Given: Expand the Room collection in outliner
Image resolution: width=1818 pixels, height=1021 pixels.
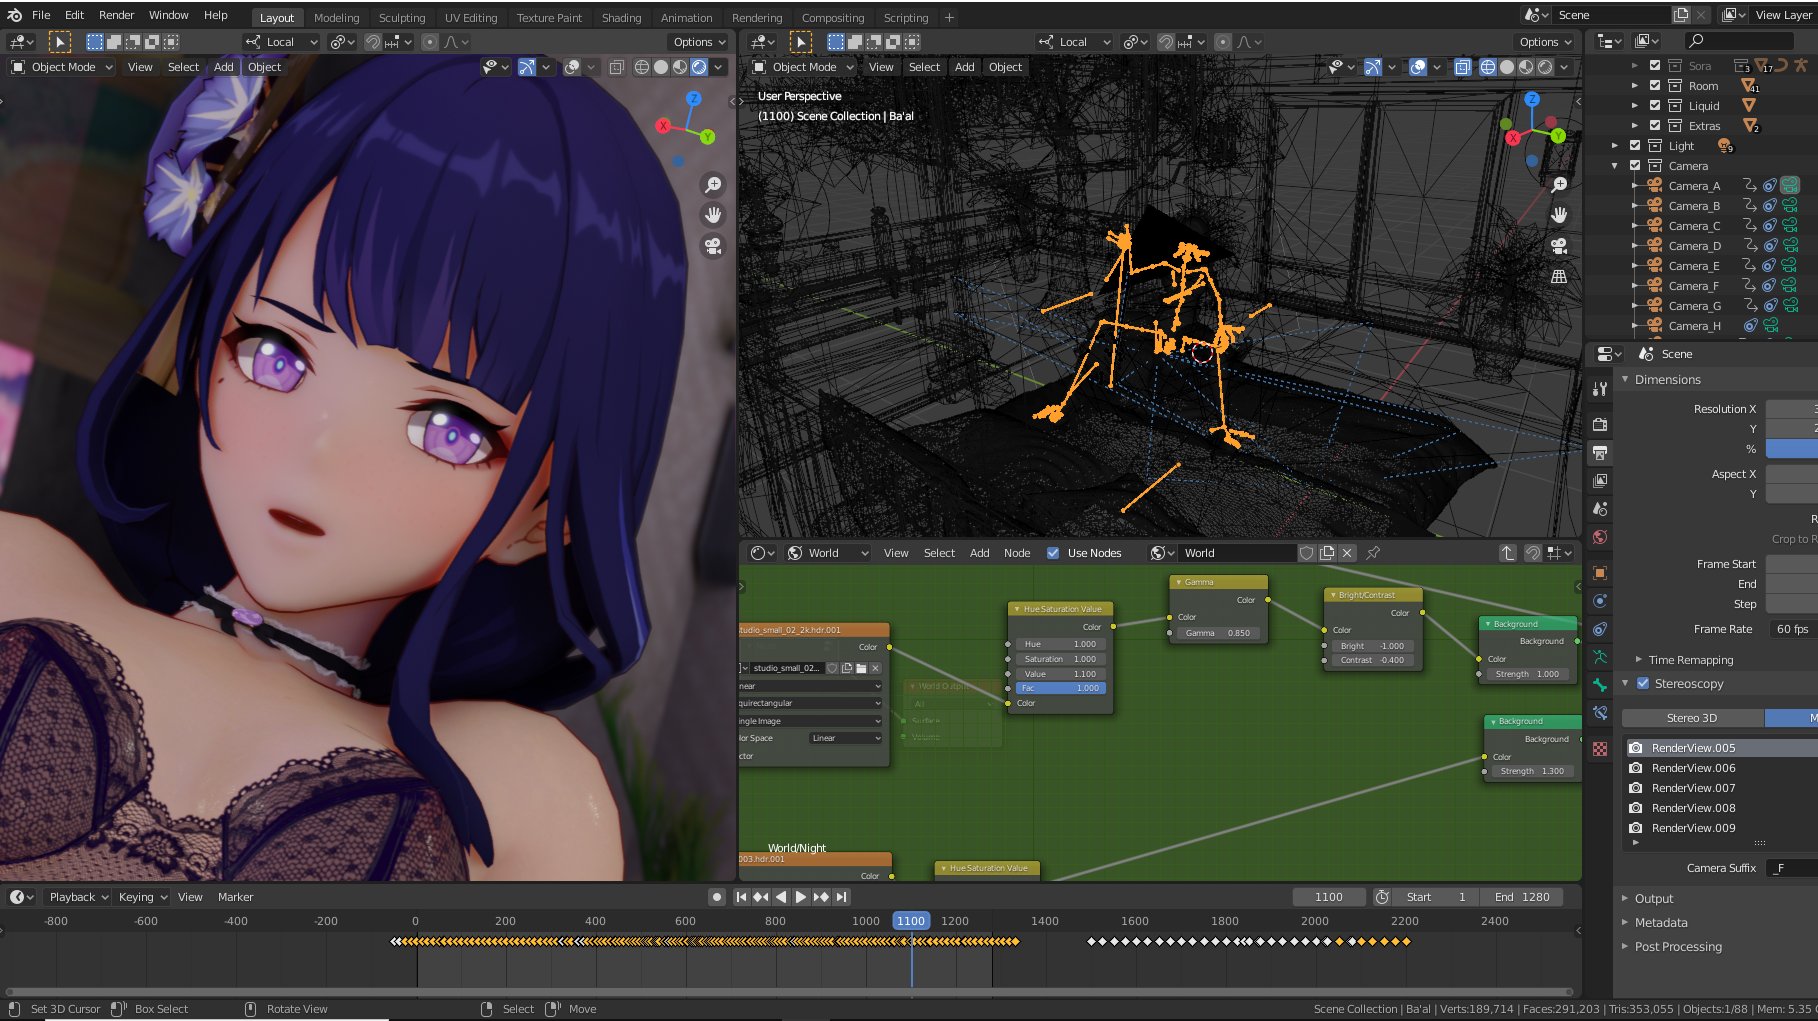Looking at the screenshot, I should pyautogui.click(x=1635, y=86).
